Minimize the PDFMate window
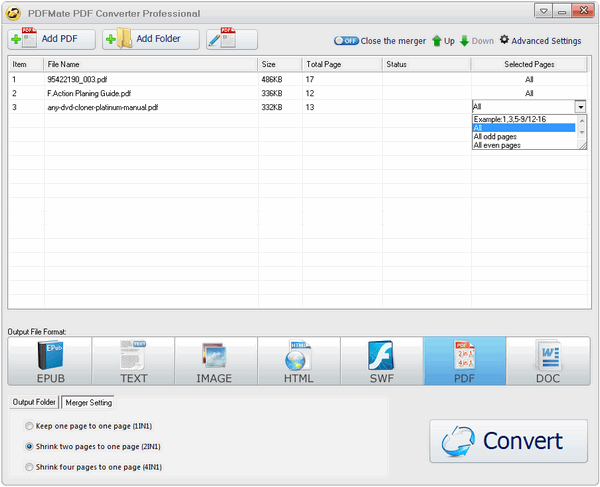This screenshot has height=487, width=600. point(562,11)
